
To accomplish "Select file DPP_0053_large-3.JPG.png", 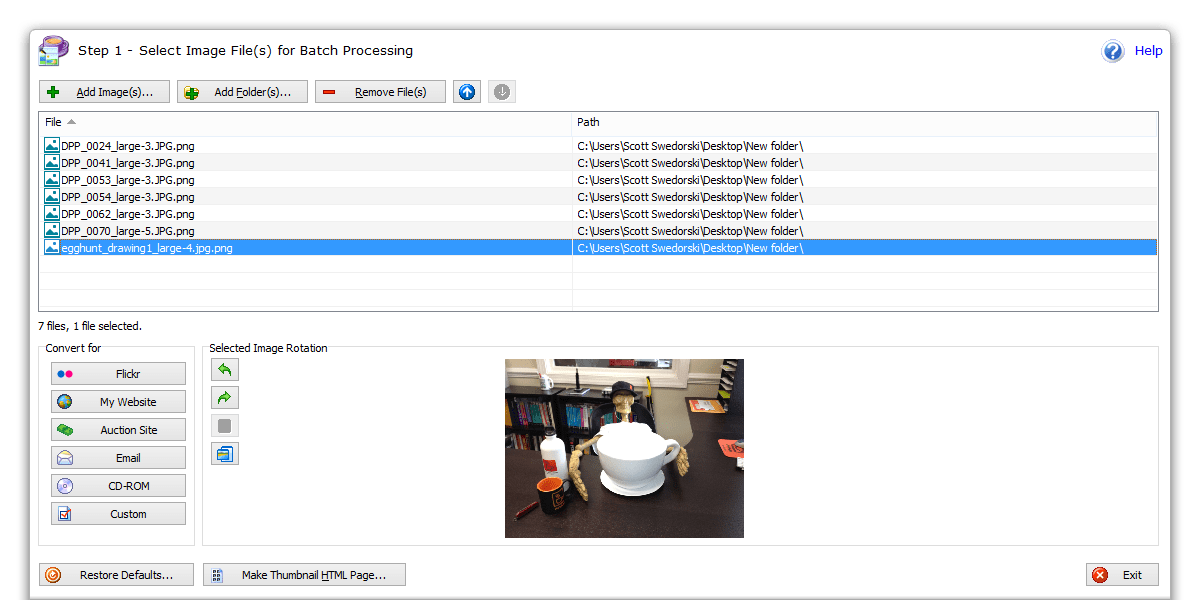I will [x=127, y=180].
